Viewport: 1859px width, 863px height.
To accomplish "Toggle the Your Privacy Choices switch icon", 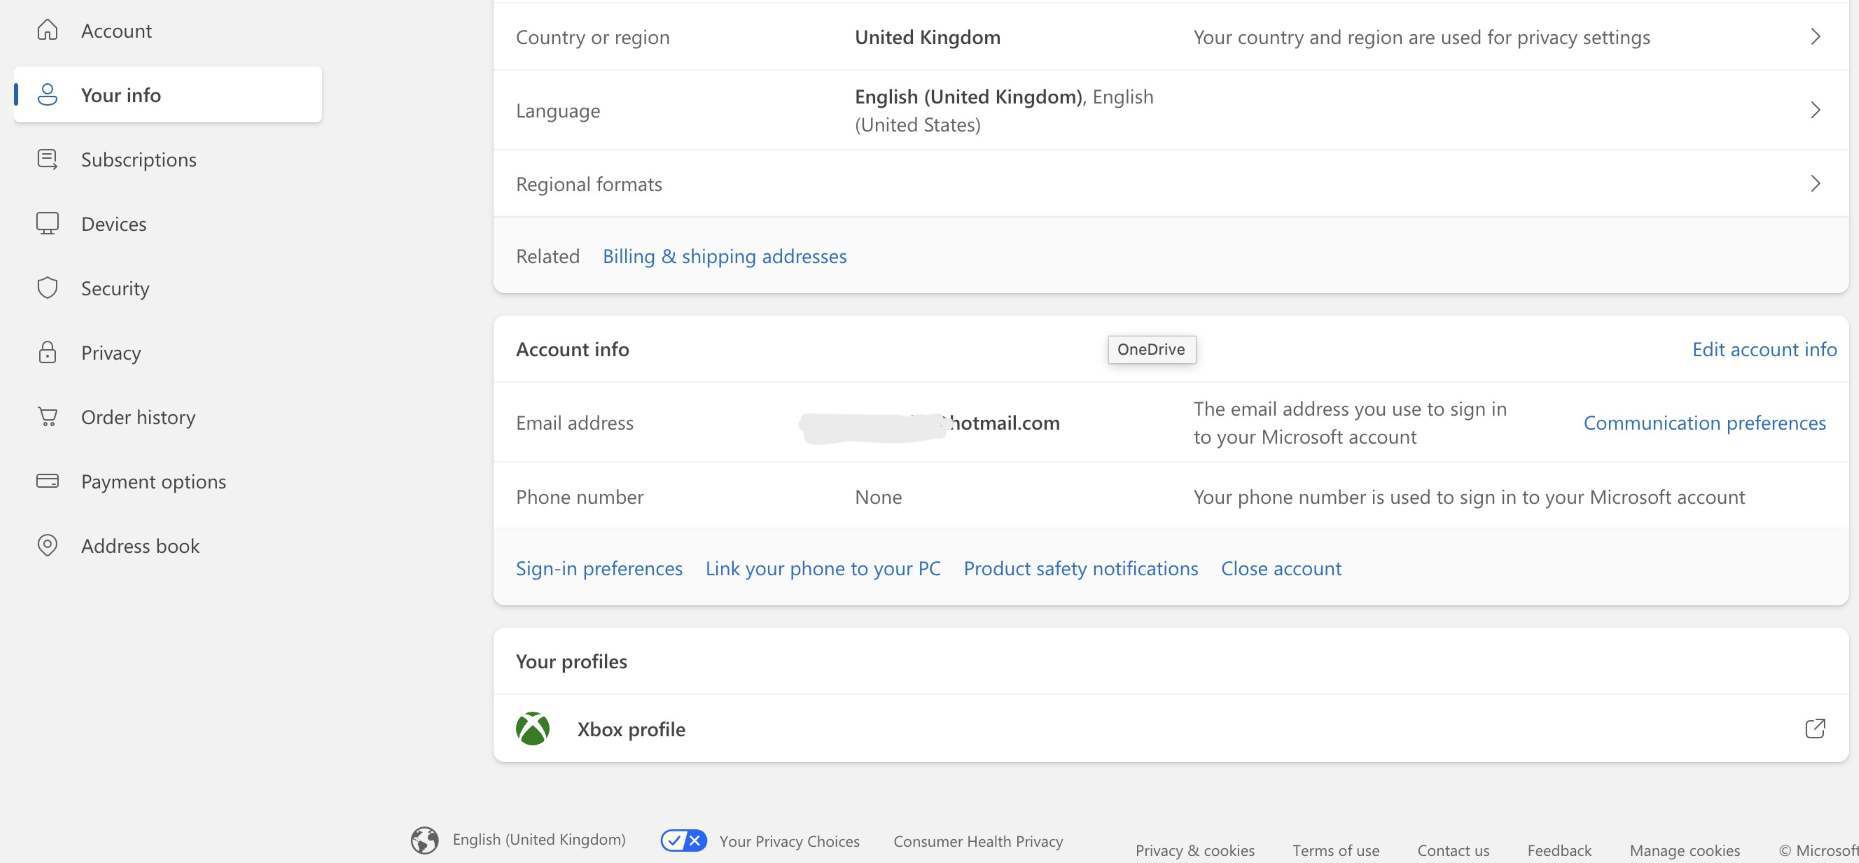I will [x=684, y=841].
